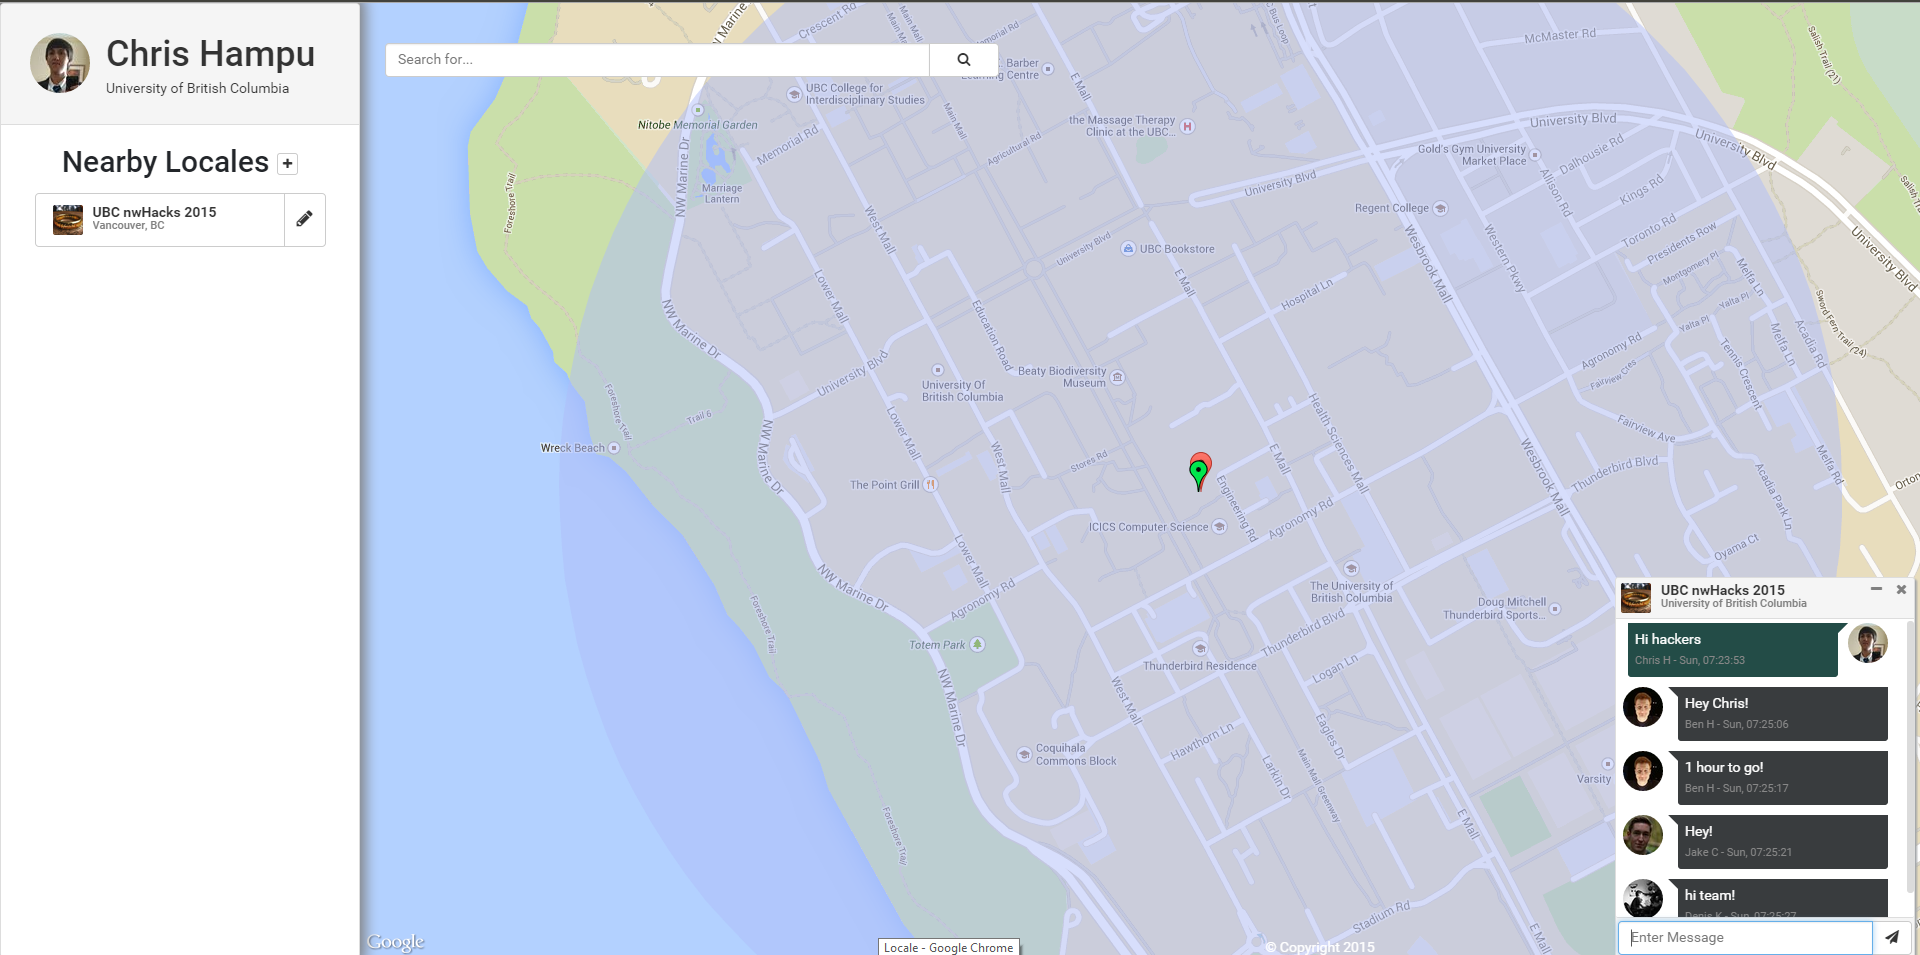The height and width of the screenshot is (955, 1920).
Task: Click the Hey! message from Jake C
Action: (1783, 841)
